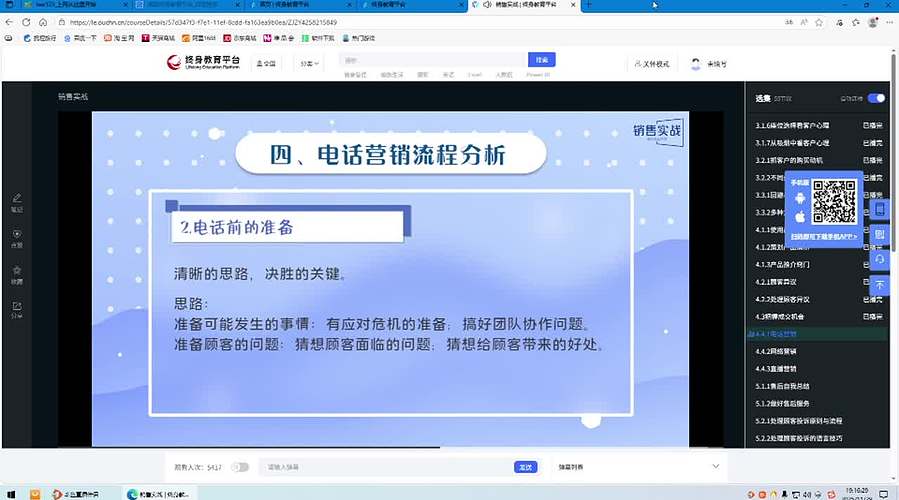Click the second icon in the player's left sidebar
The height and width of the screenshot is (500, 899).
[17, 237]
